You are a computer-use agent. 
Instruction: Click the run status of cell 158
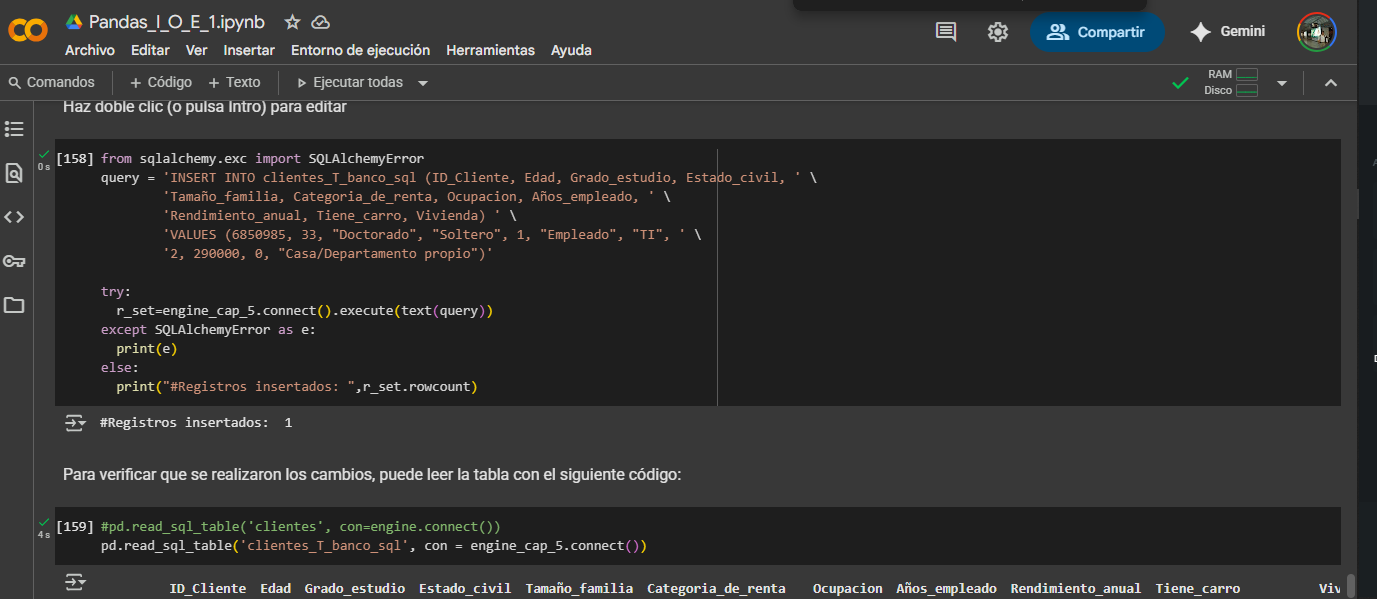click(x=44, y=159)
